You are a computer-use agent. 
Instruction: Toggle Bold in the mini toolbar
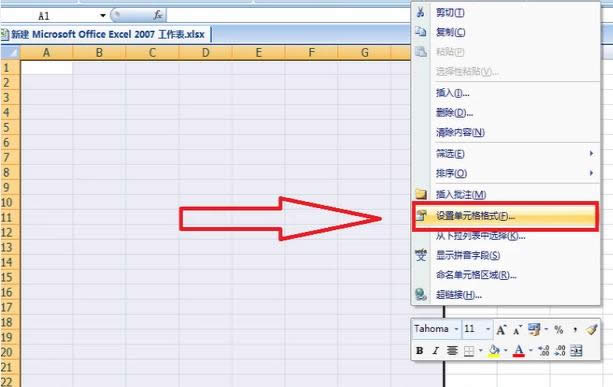click(x=419, y=351)
